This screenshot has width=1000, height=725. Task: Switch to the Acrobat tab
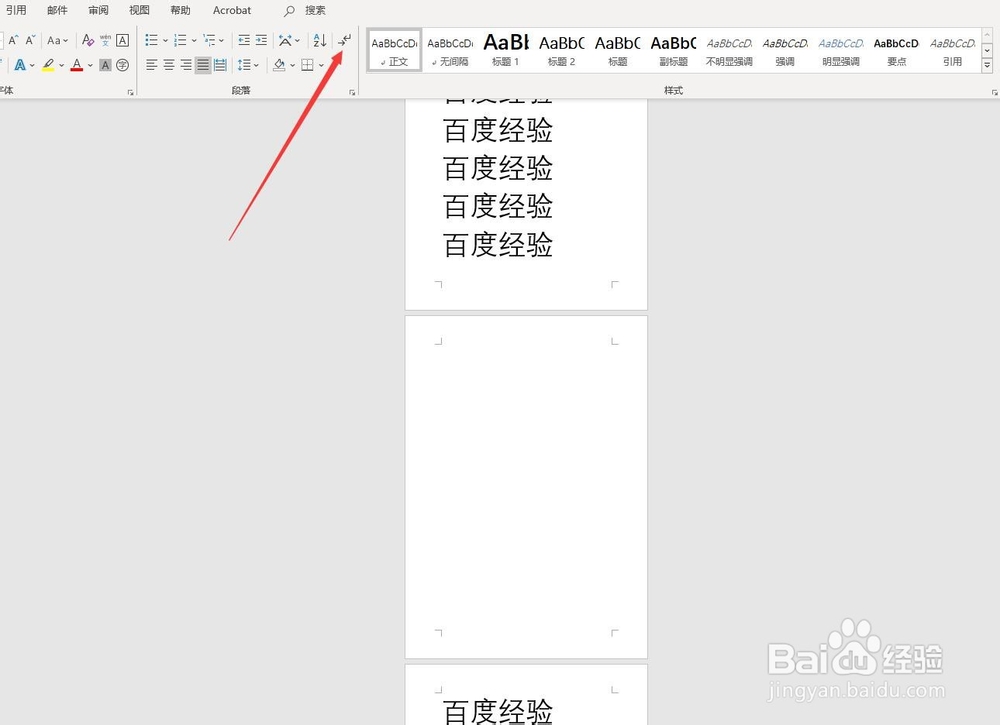pos(232,10)
